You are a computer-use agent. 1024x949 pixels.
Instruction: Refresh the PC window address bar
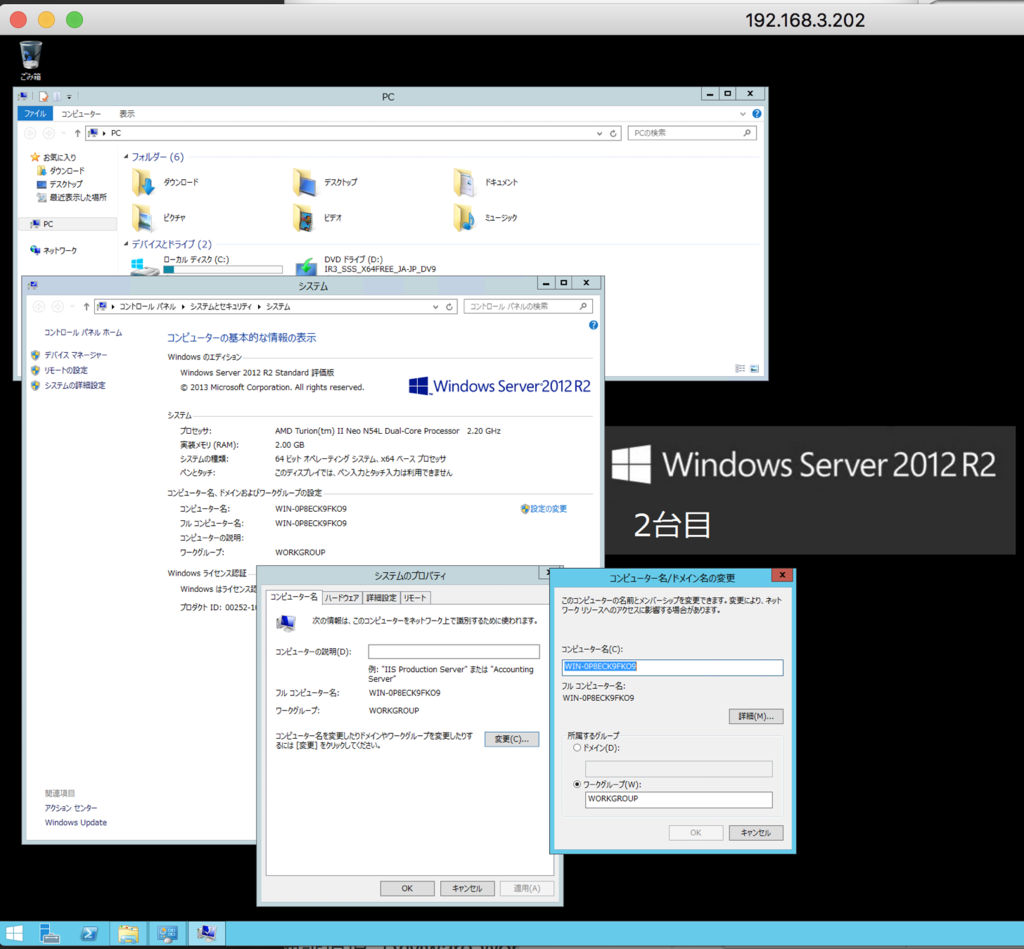(613, 133)
